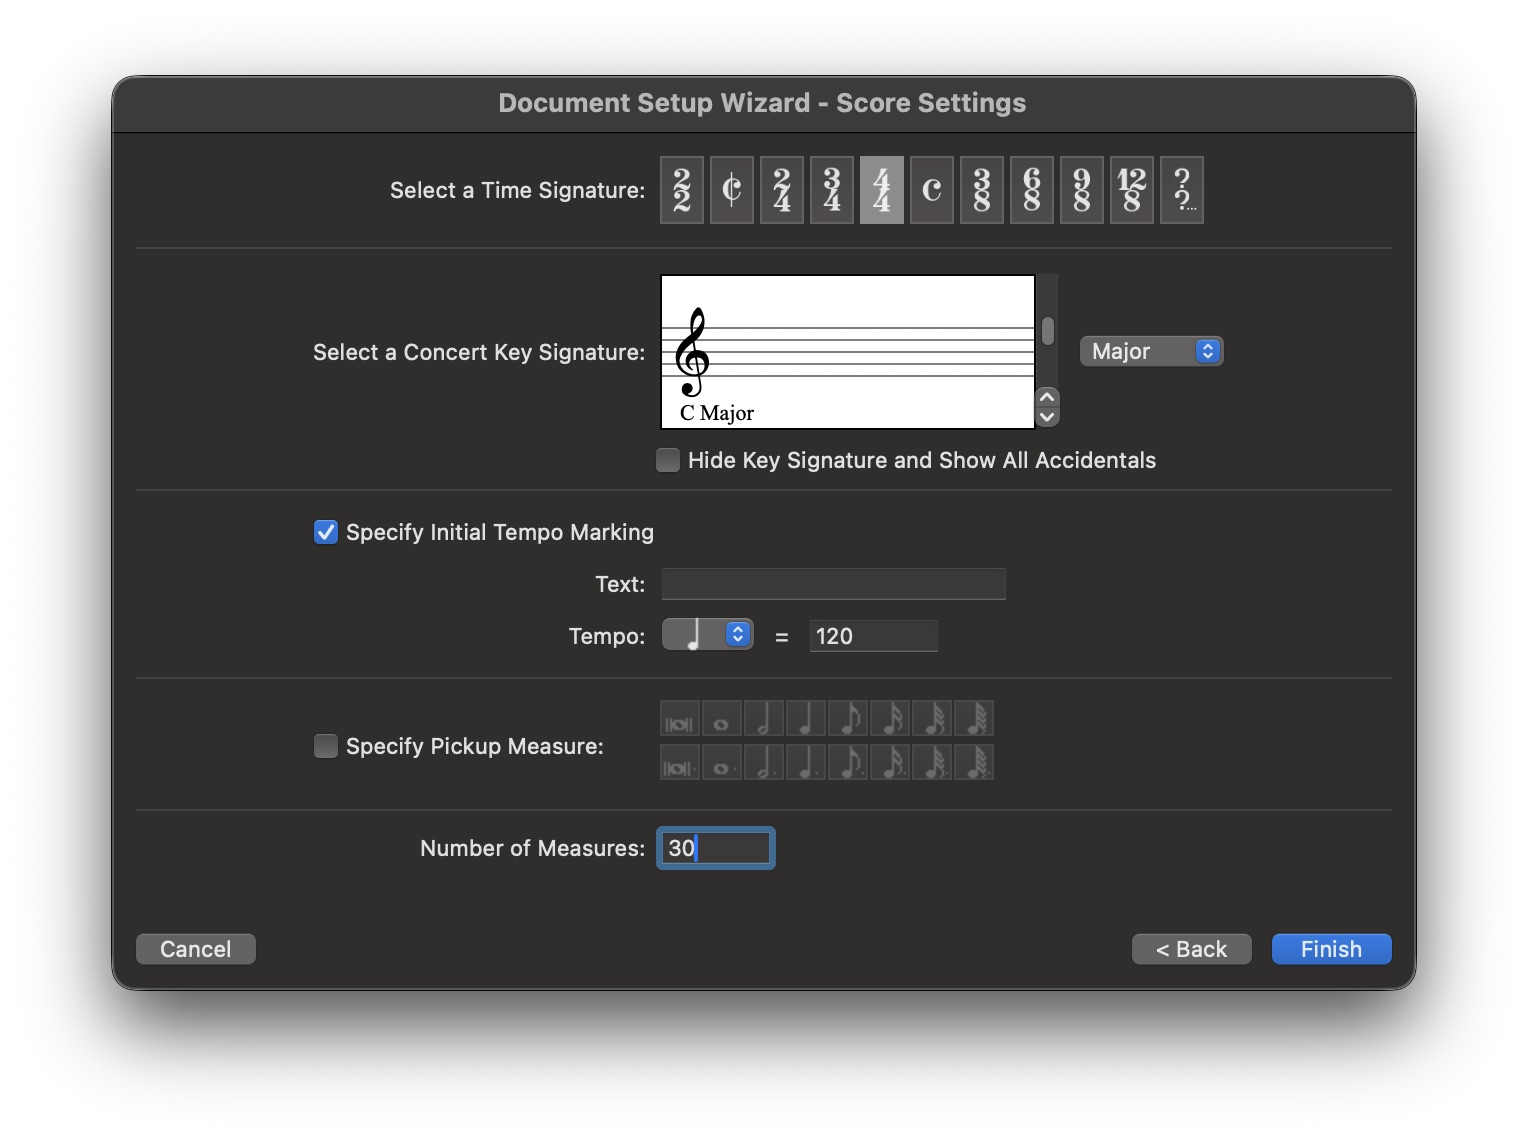Enable the Specify Pickup Measure checkbox

point(326,746)
